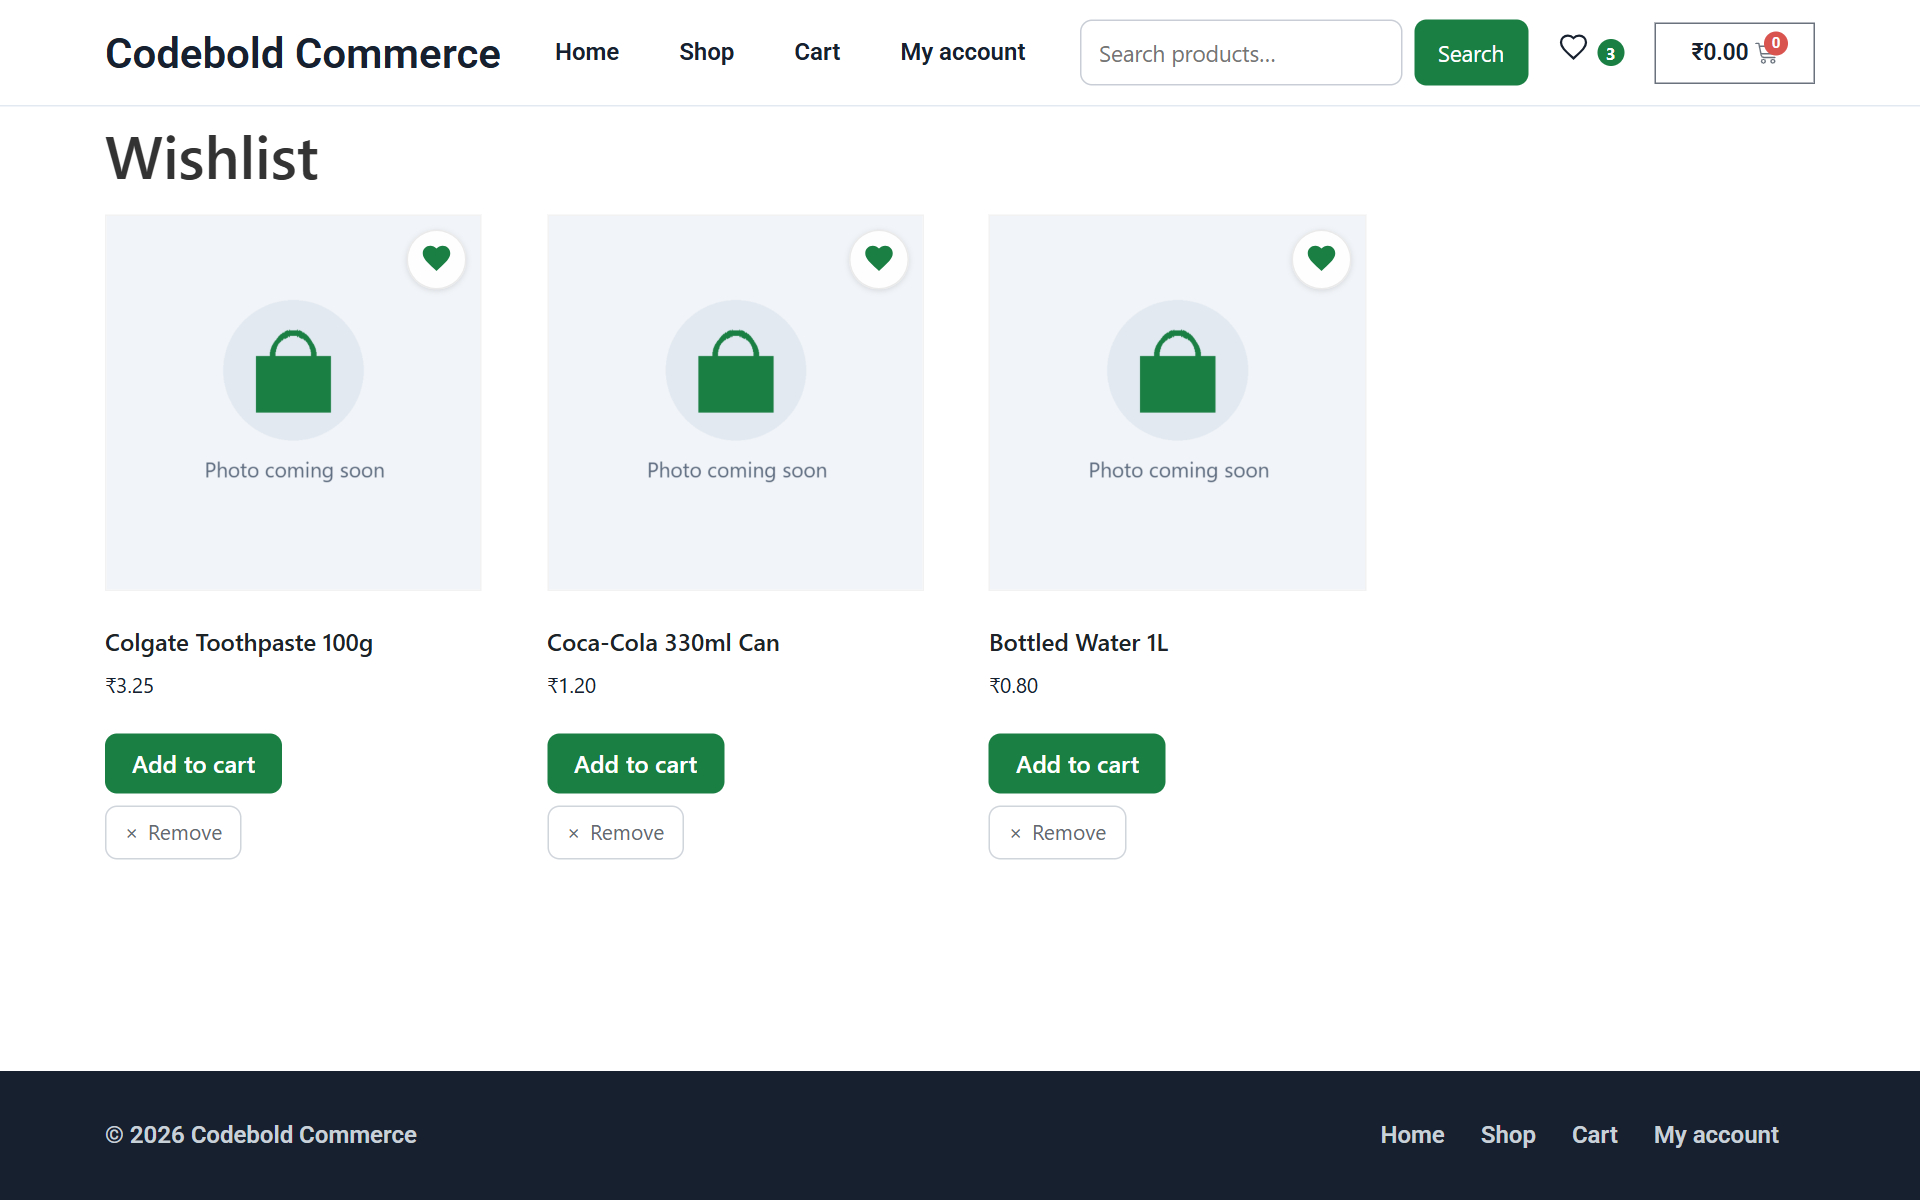Image resolution: width=1920 pixels, height=1200 pixels.
Task: Click the green Search button
Action: tap(1471, 53)
